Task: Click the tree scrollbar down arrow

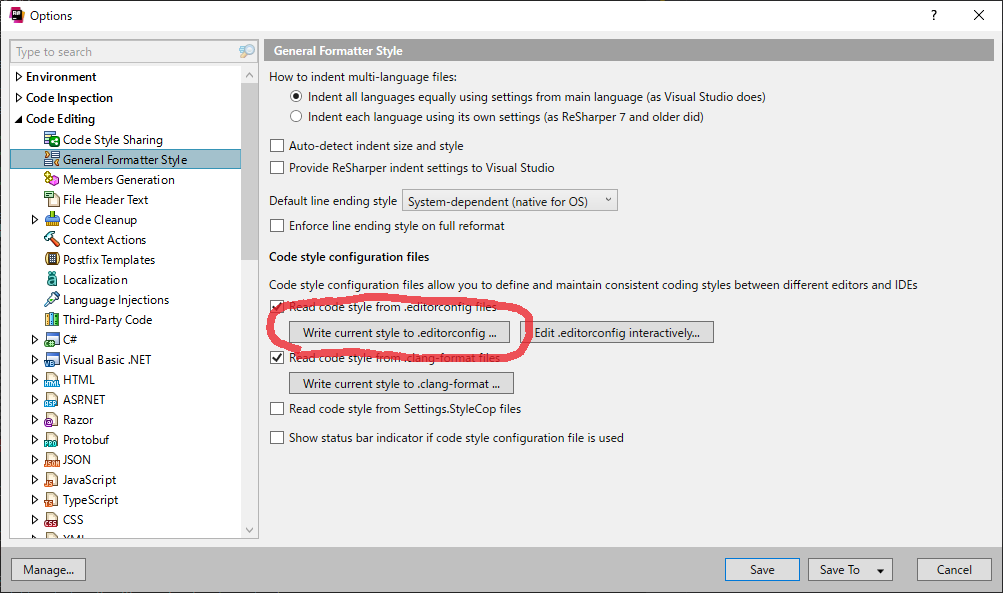Action: [249, 530]
